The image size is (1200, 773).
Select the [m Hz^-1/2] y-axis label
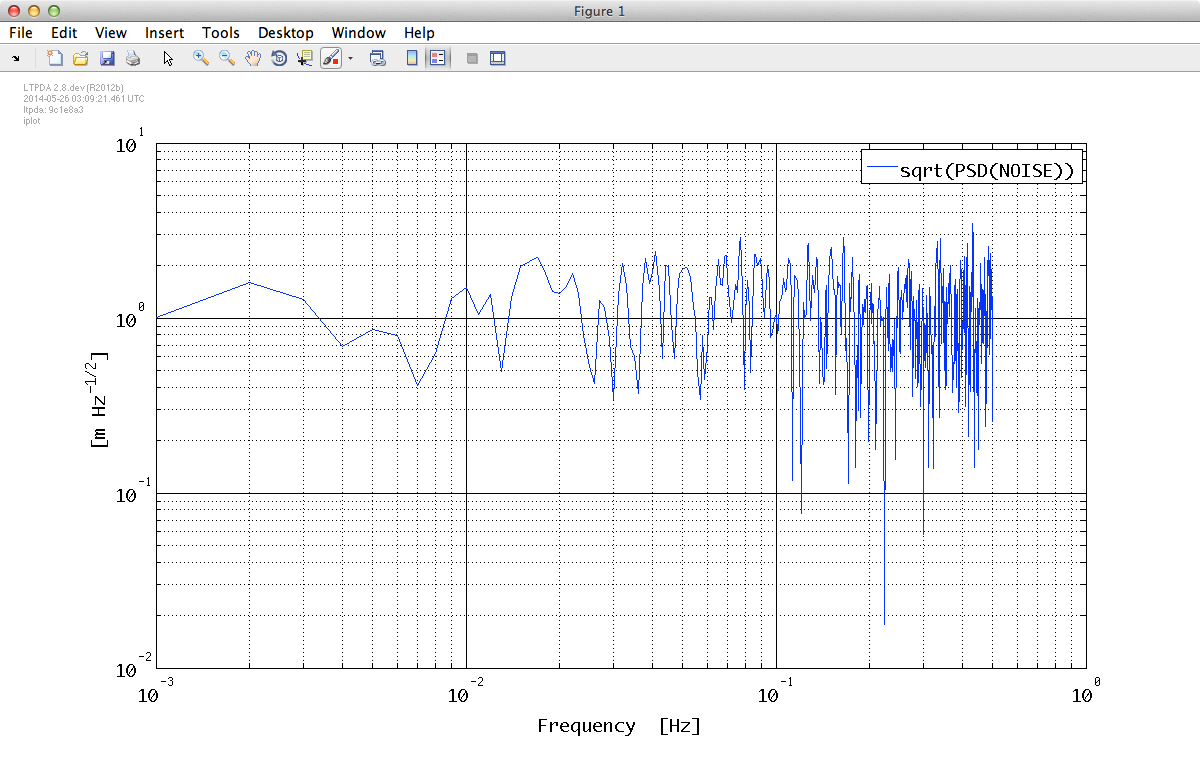click(x=99, y=399)
